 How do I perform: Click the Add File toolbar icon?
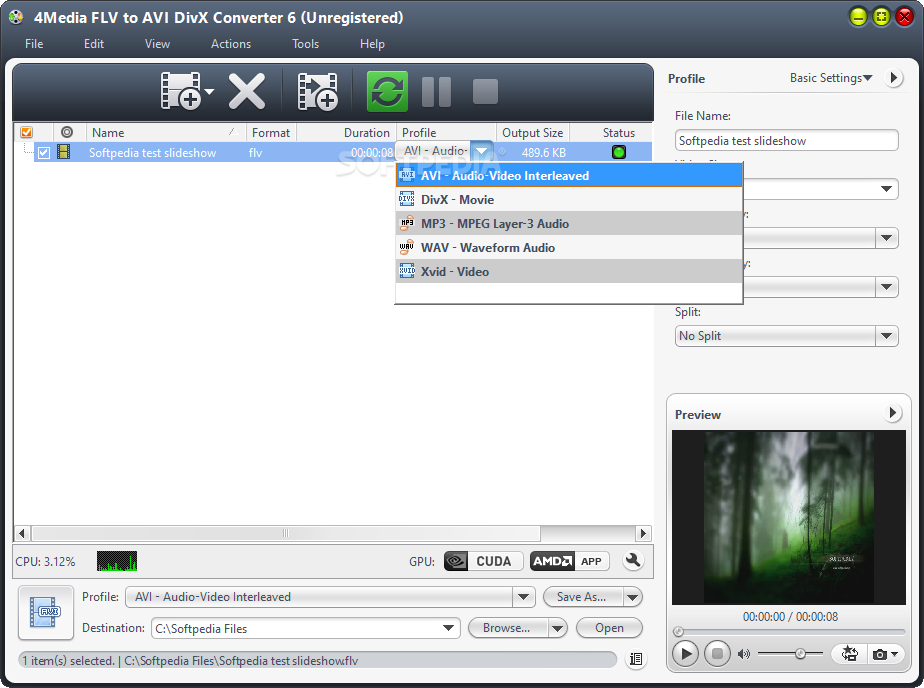(x=180, y=91)
